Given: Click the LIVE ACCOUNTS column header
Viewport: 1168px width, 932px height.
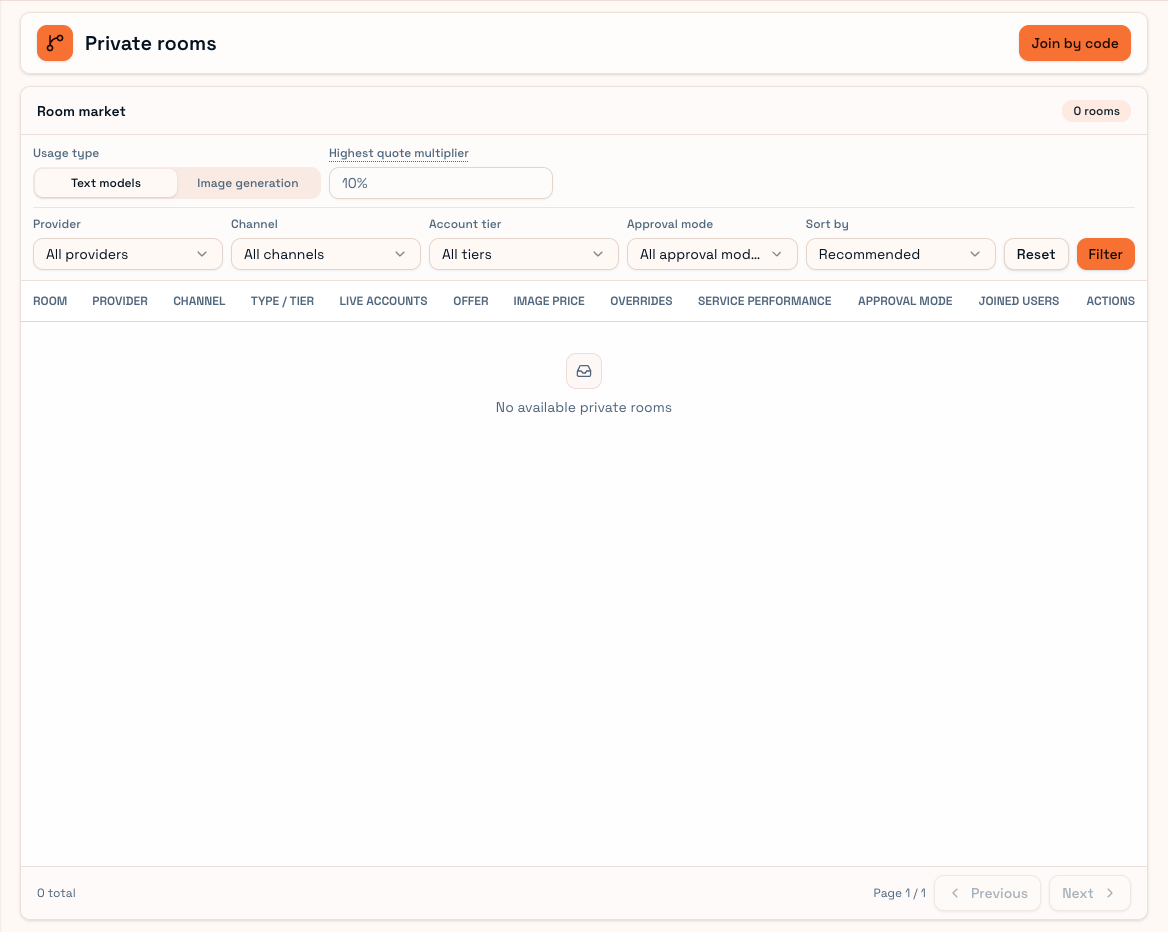Looking at the screenshot, I should 384,301.
